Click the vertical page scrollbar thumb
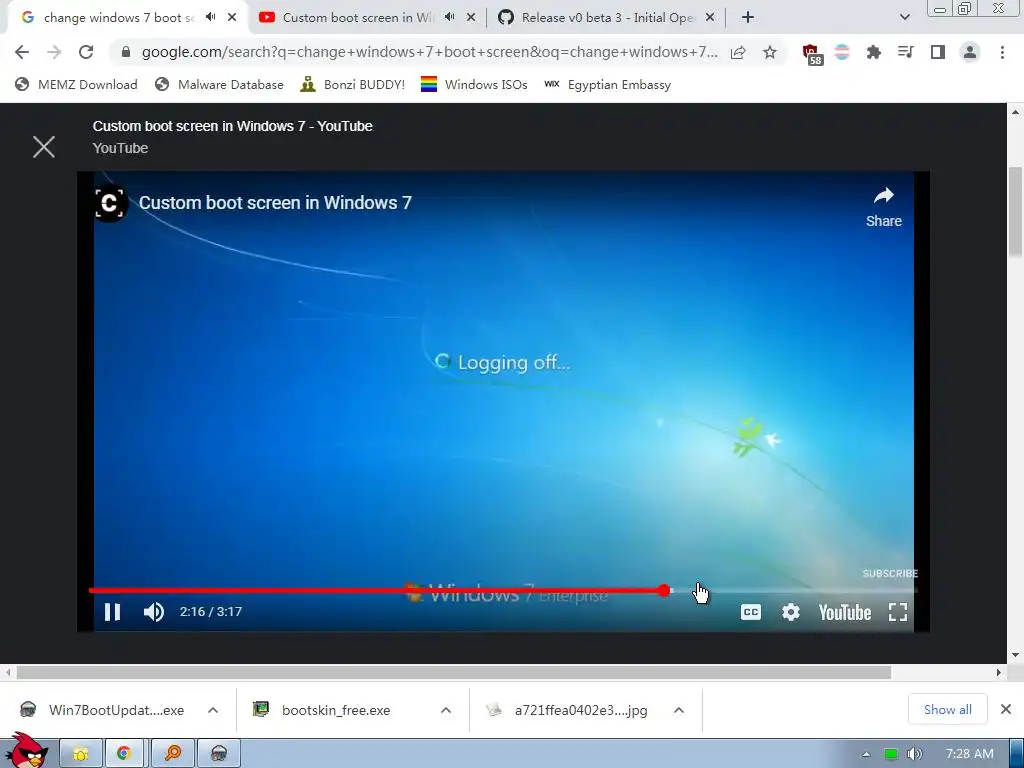 1016,212
